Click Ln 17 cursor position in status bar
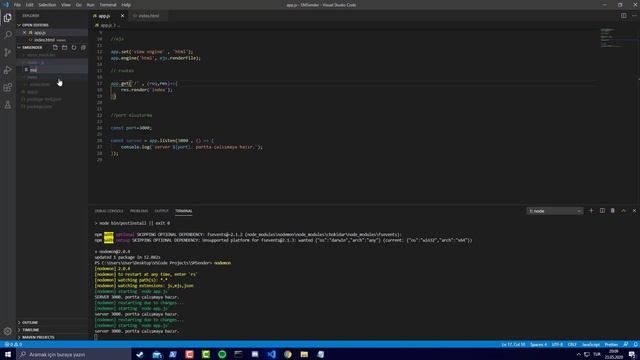The height and width of the screenshot is (360, 640). click(x=513, y=344)
